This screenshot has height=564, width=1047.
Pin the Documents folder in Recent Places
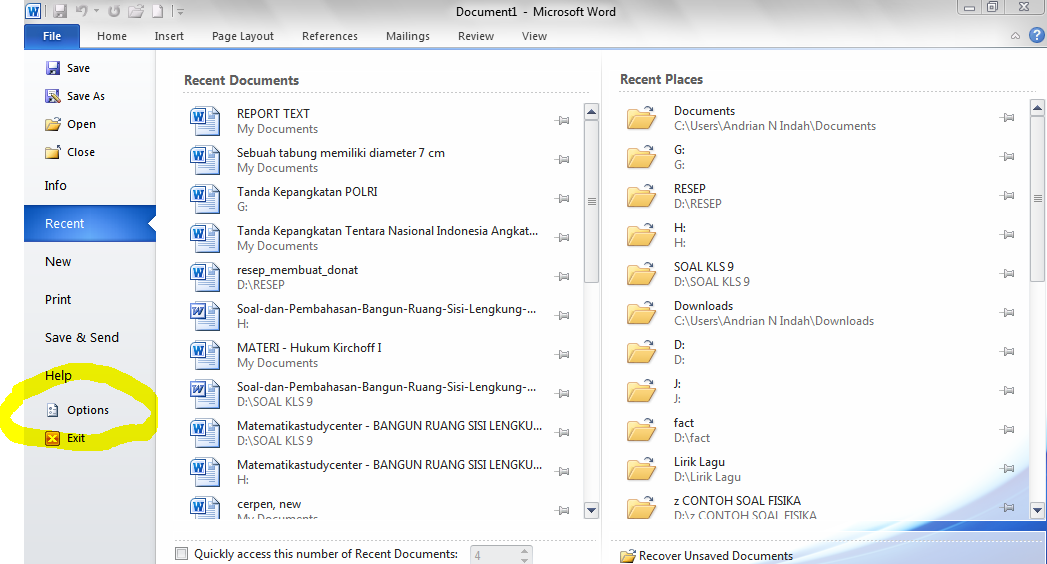1007,118
